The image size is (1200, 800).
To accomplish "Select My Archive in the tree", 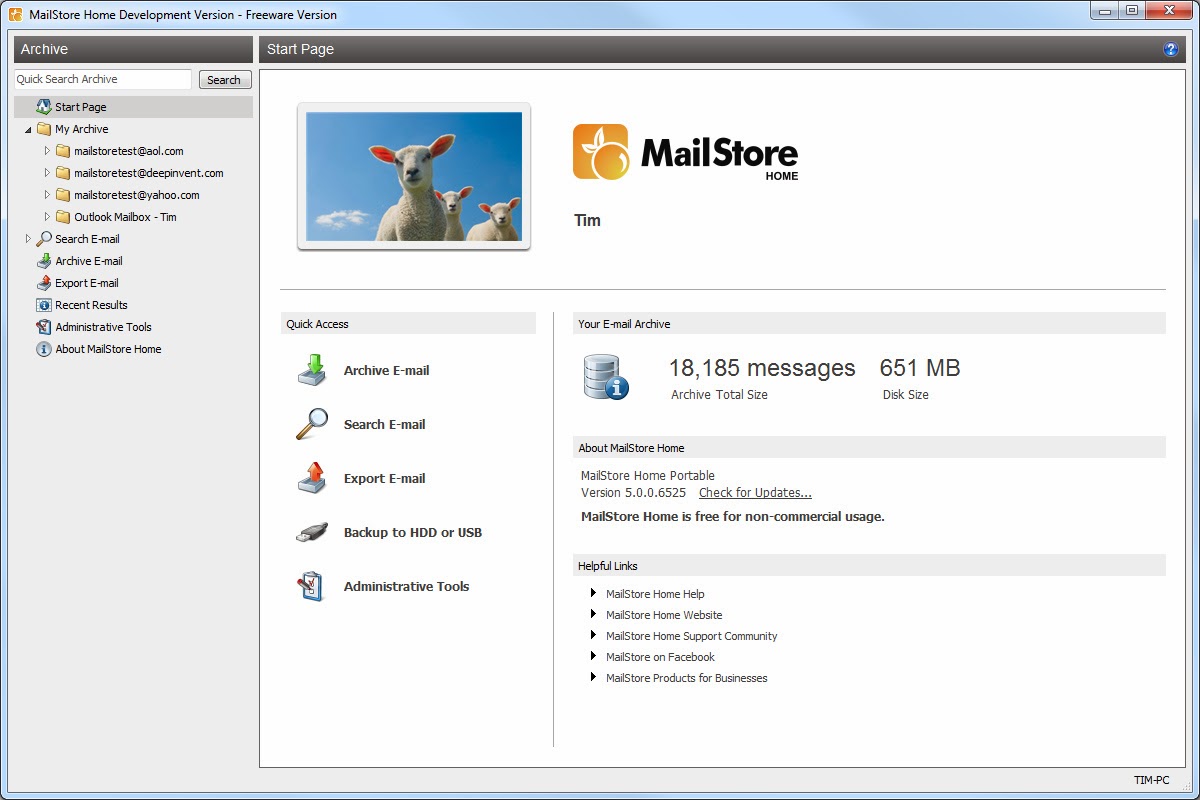I will [81, 129].
